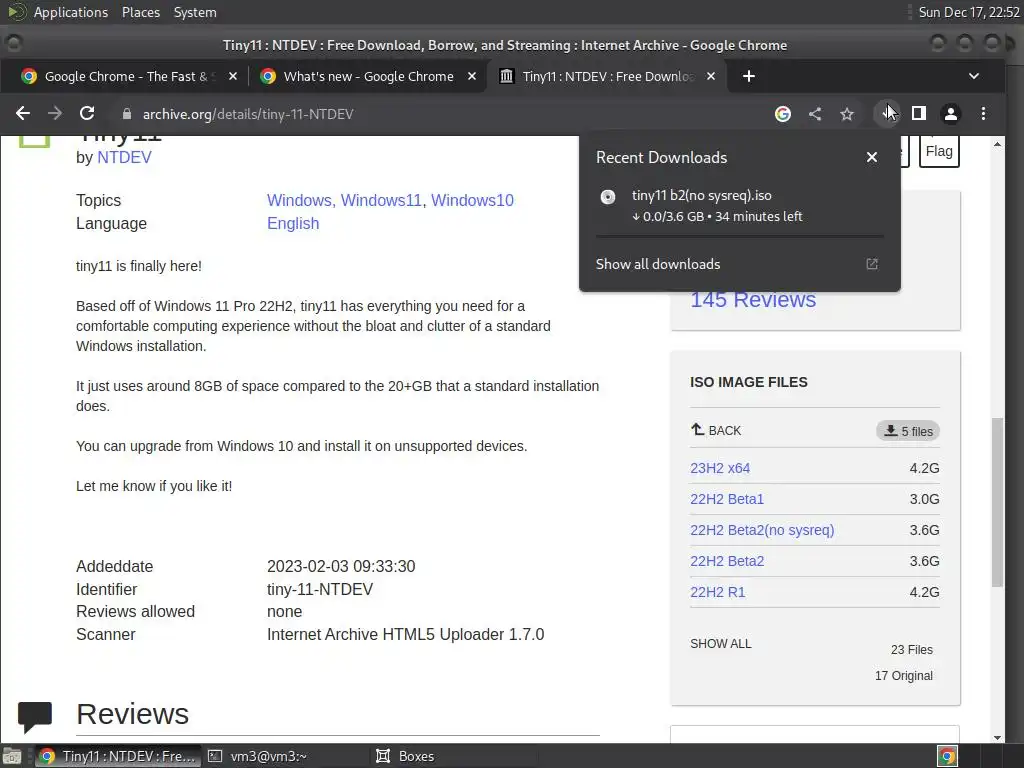Open the Chrome profile avatar
The height and width of the screenshot is (768, 1024).
pos(951,114)
